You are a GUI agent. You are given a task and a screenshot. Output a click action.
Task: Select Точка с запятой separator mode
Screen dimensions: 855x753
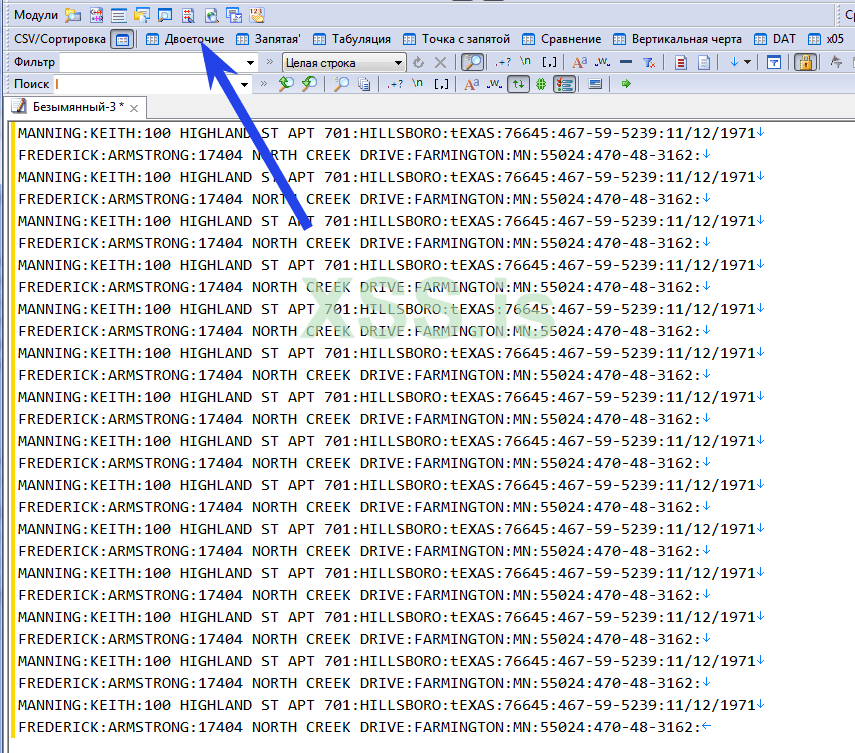coord(456,39)
